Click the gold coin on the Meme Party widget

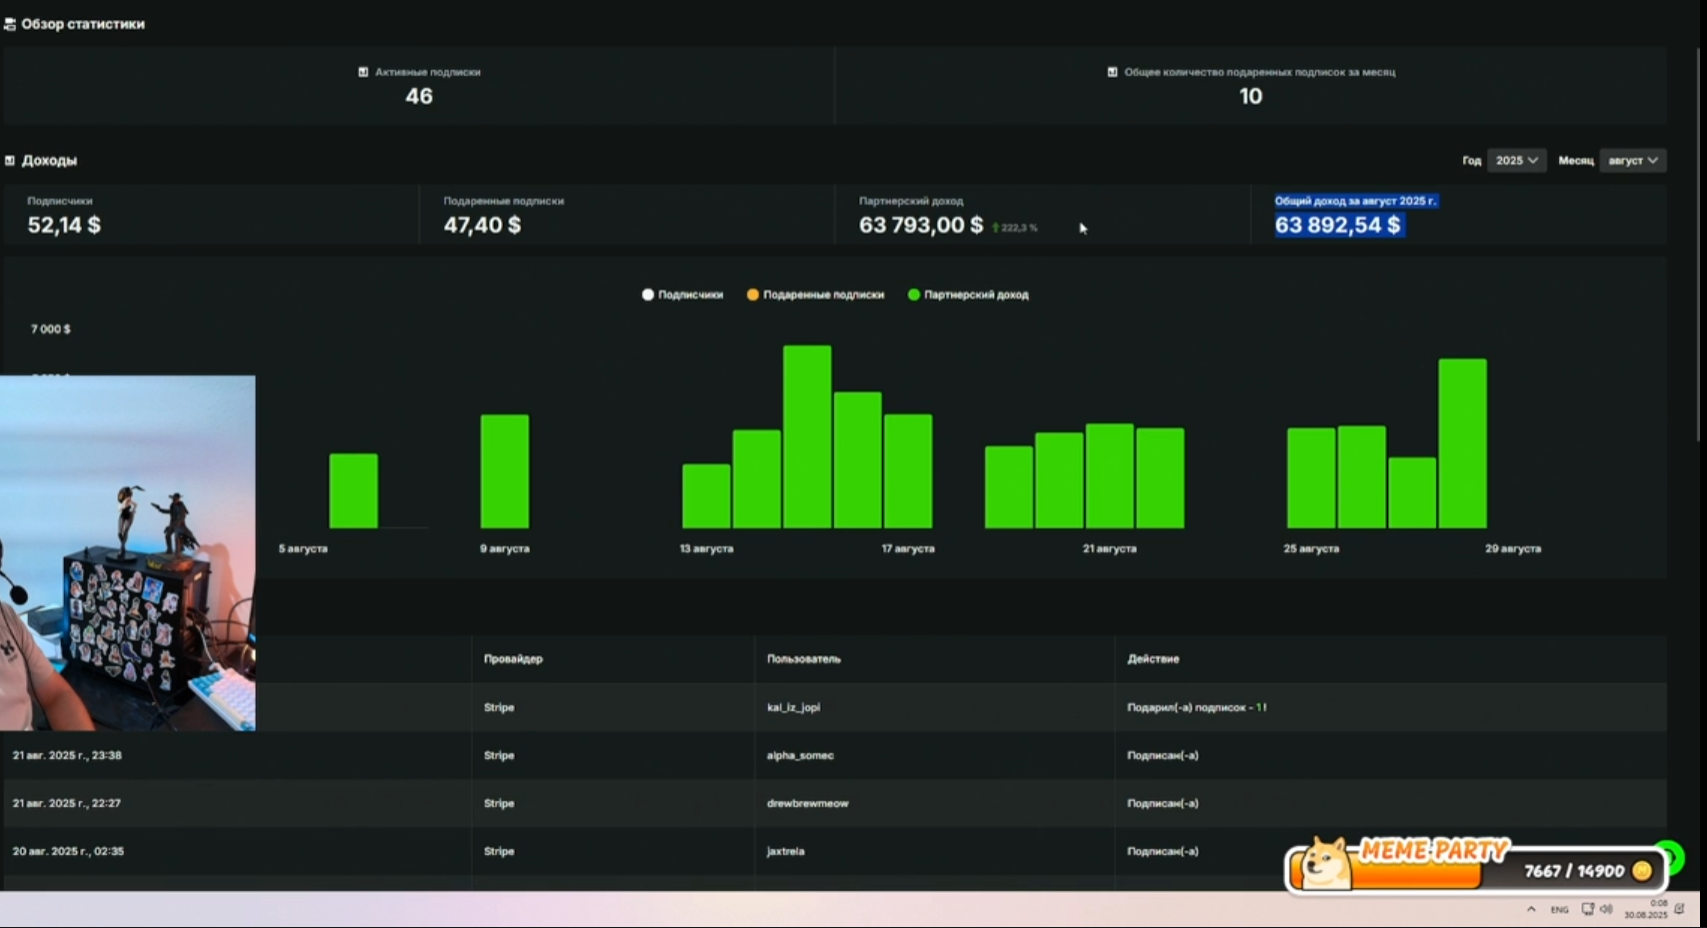coord(1642,871)
